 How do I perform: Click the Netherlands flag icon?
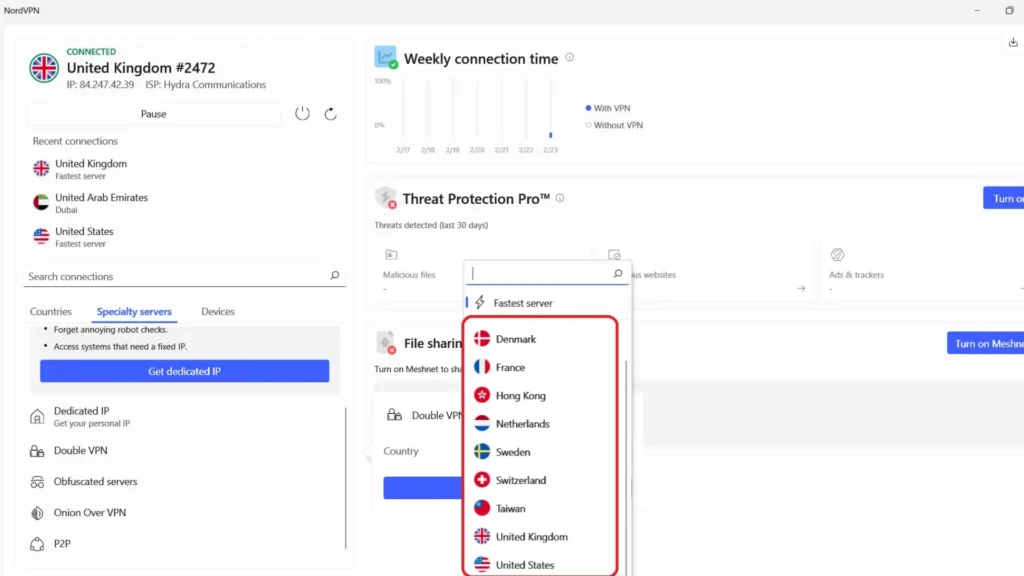pyautogui.click(x=482, y=423)
